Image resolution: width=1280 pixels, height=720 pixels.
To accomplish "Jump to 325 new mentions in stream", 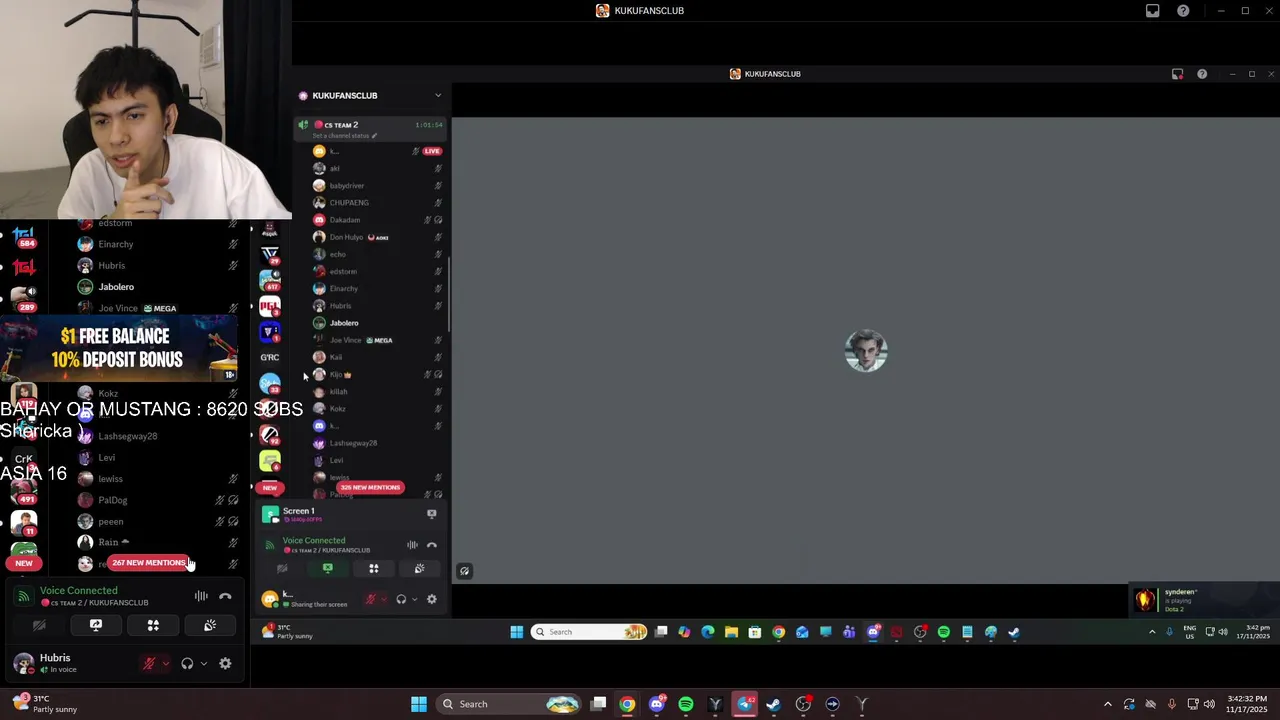I will [x=370, y=488].
